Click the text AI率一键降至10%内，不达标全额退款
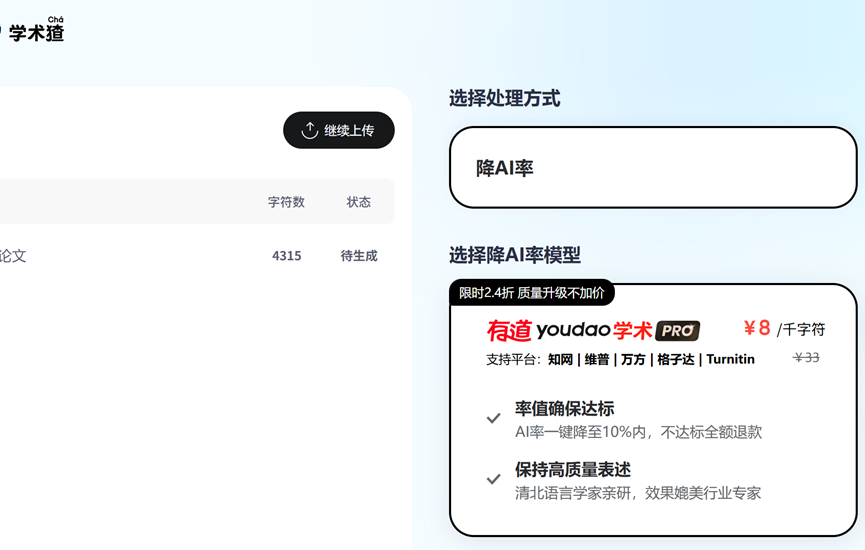The height and width of the screenshot is (550, 865). click(638, 432)
